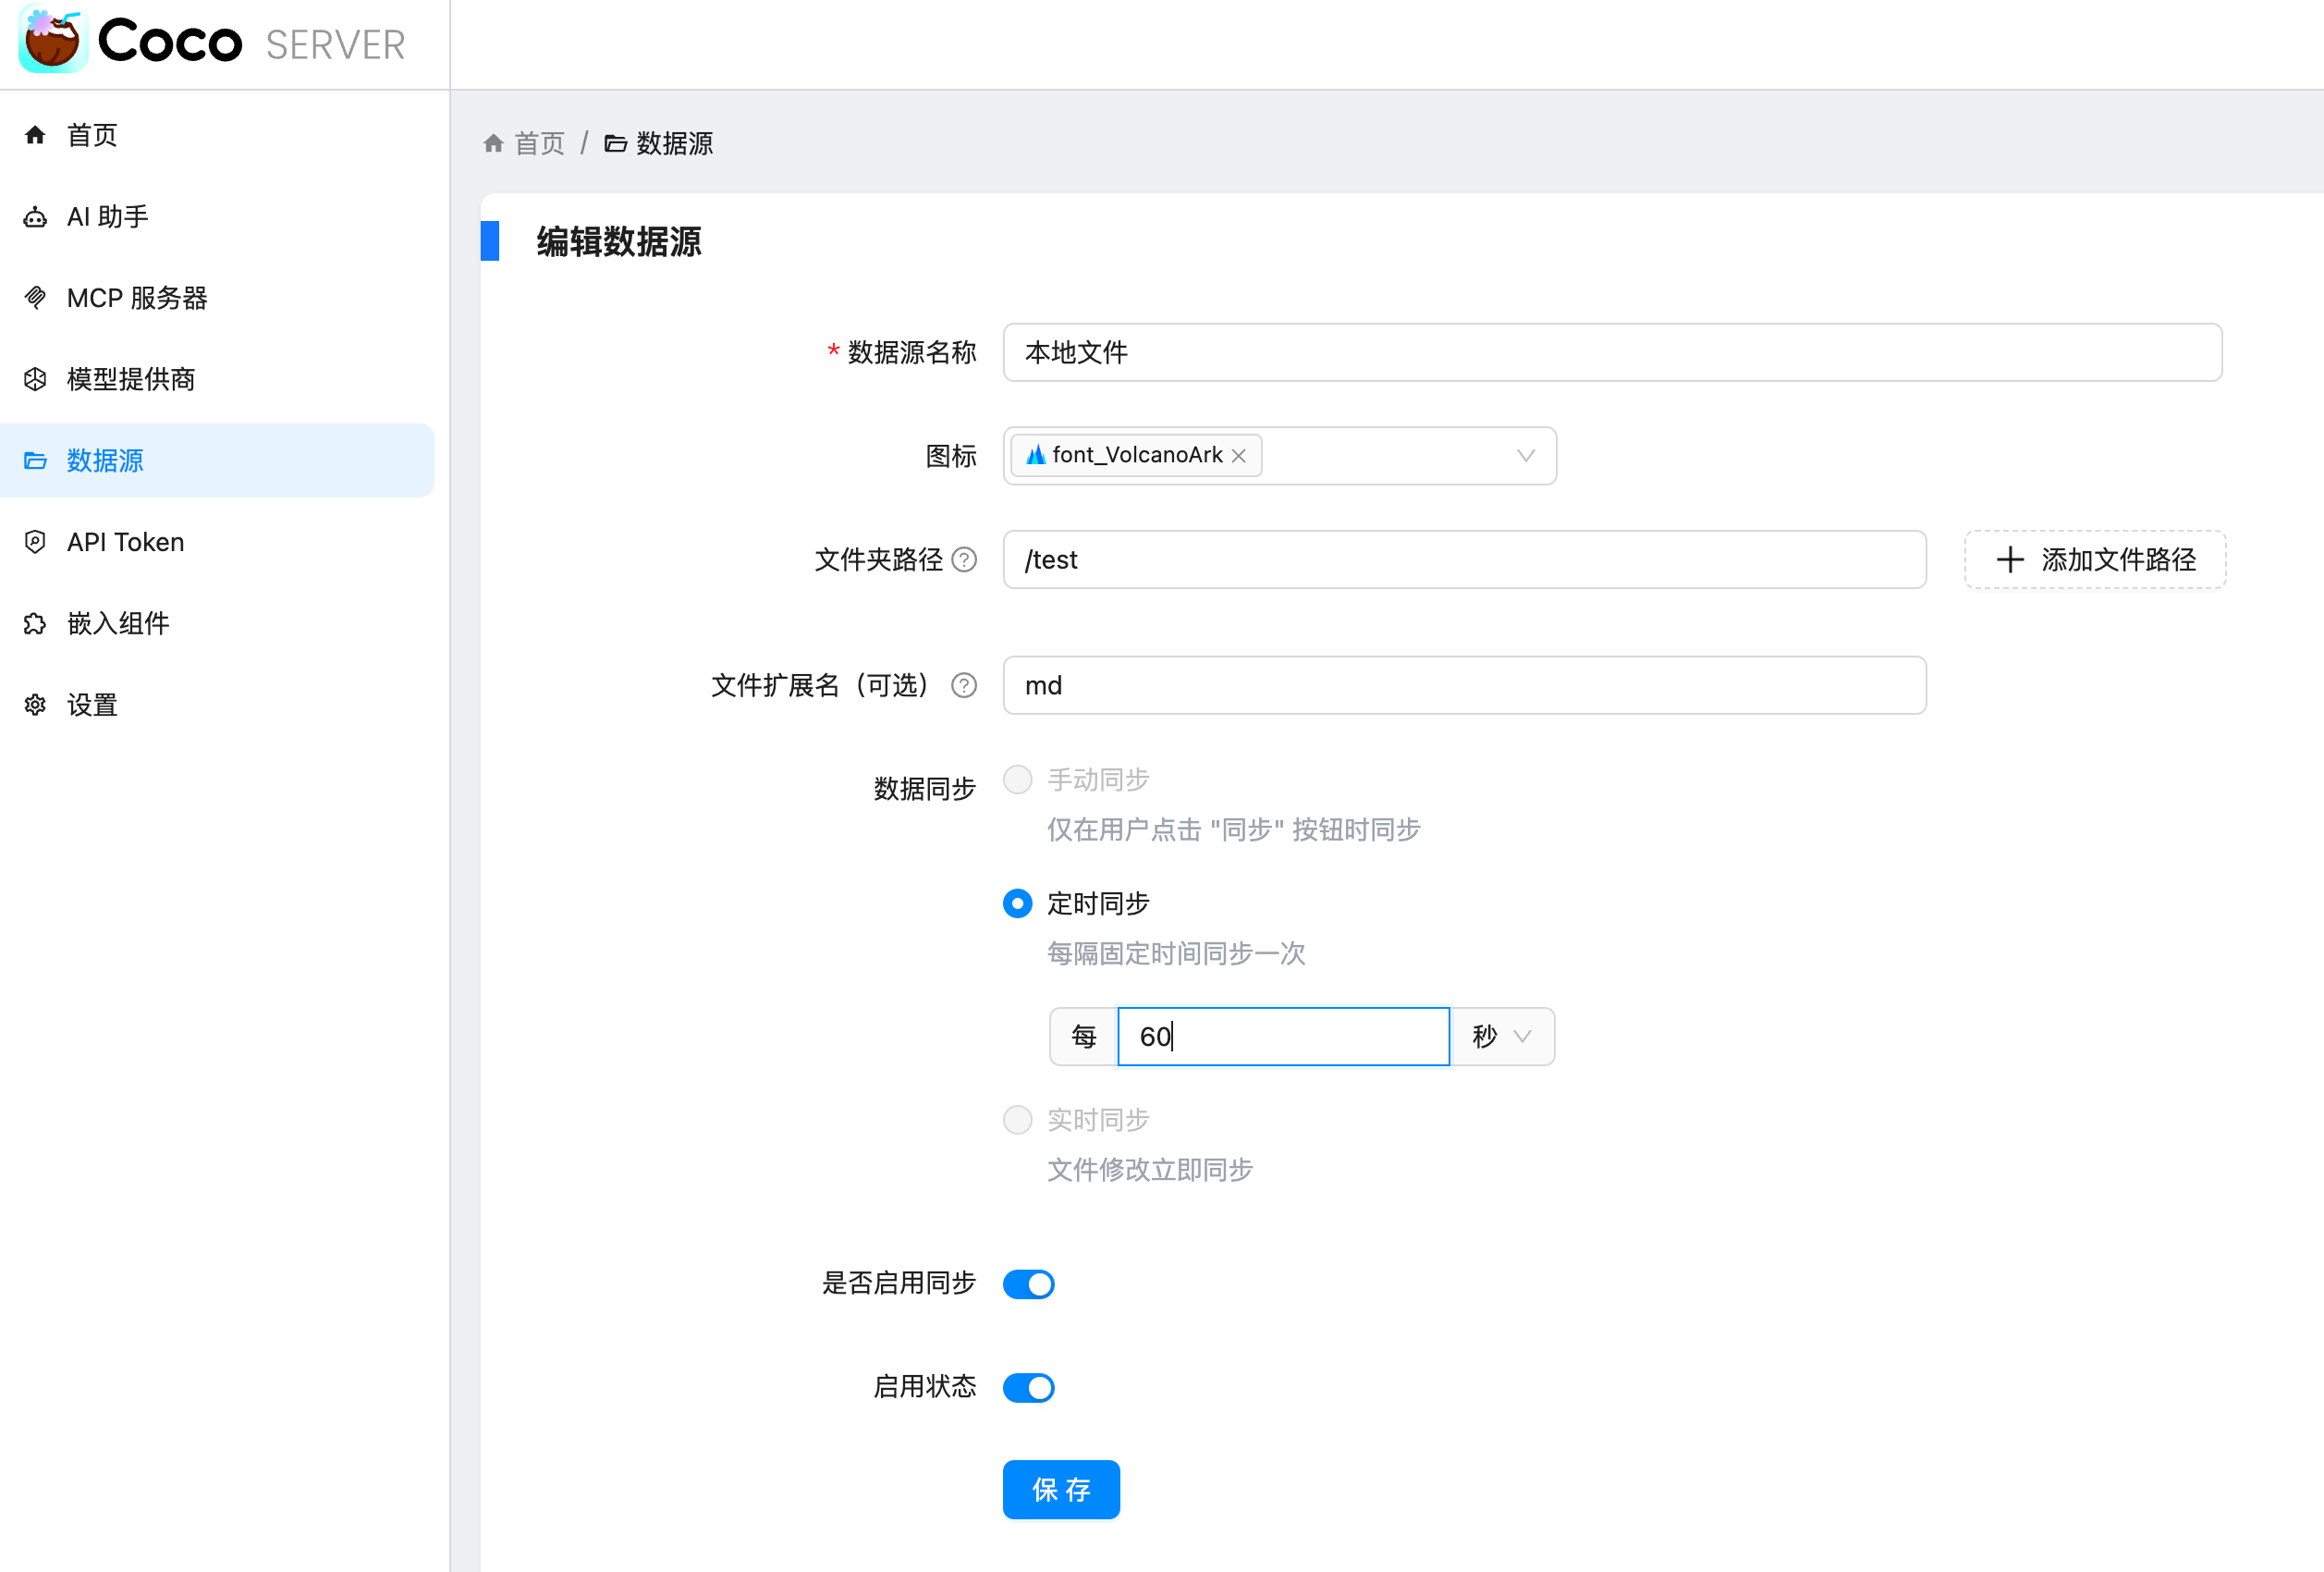Save the data source with 保存

1061,1489
